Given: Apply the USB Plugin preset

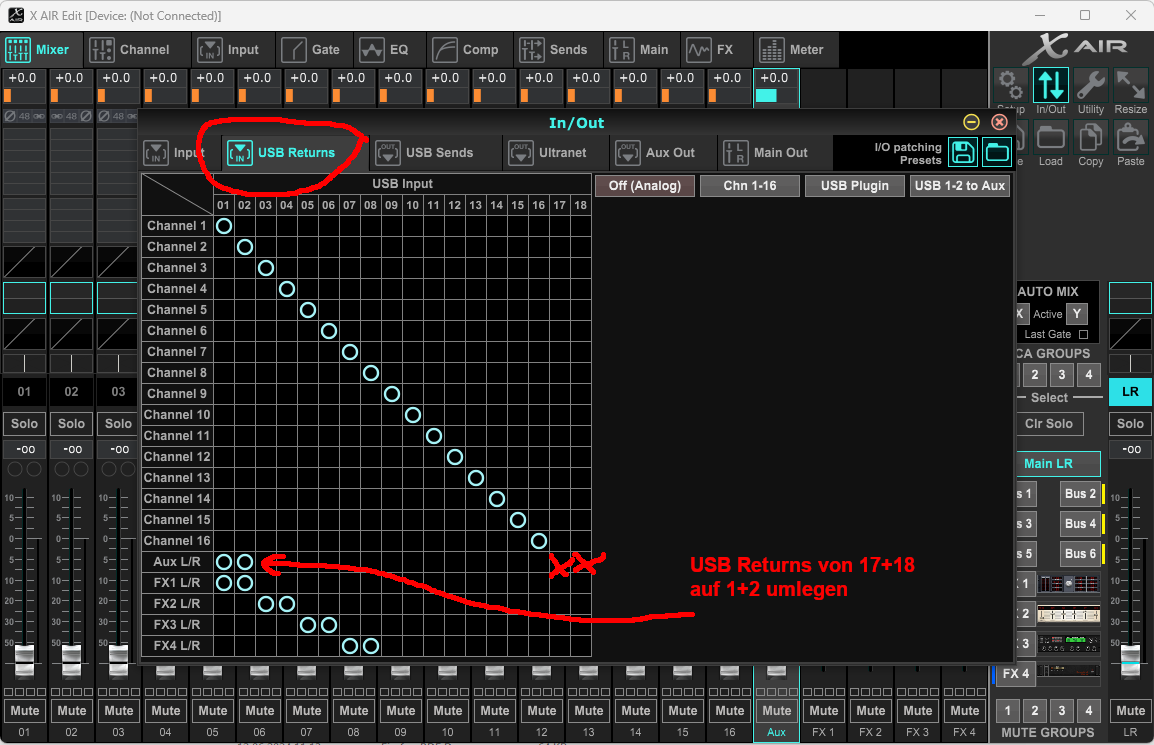Looking at the screenshot, I should [x=854, y=186].
